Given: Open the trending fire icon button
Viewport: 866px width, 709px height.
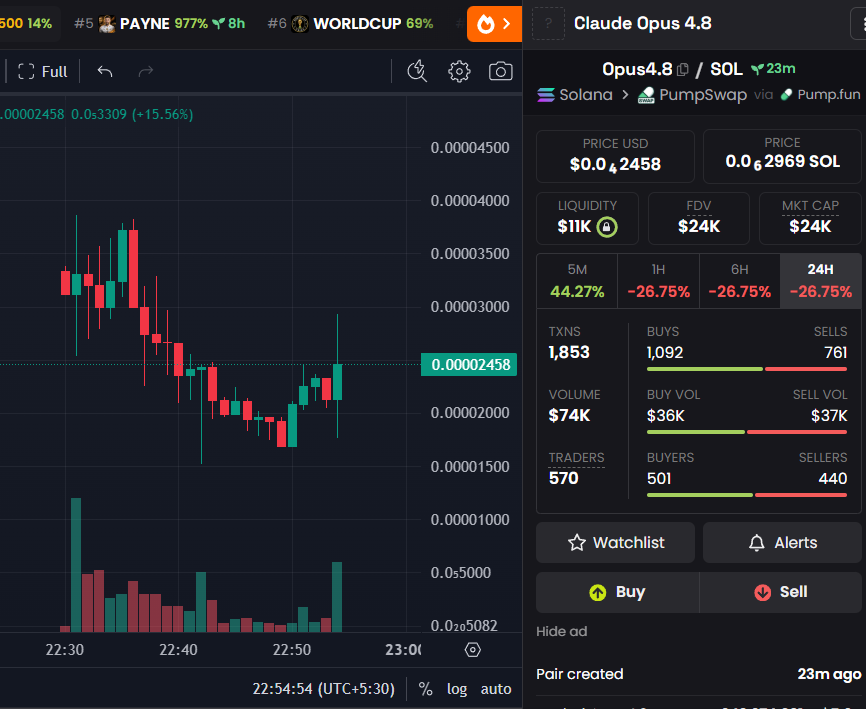Looking at the screenshot, I should [494, 24].
